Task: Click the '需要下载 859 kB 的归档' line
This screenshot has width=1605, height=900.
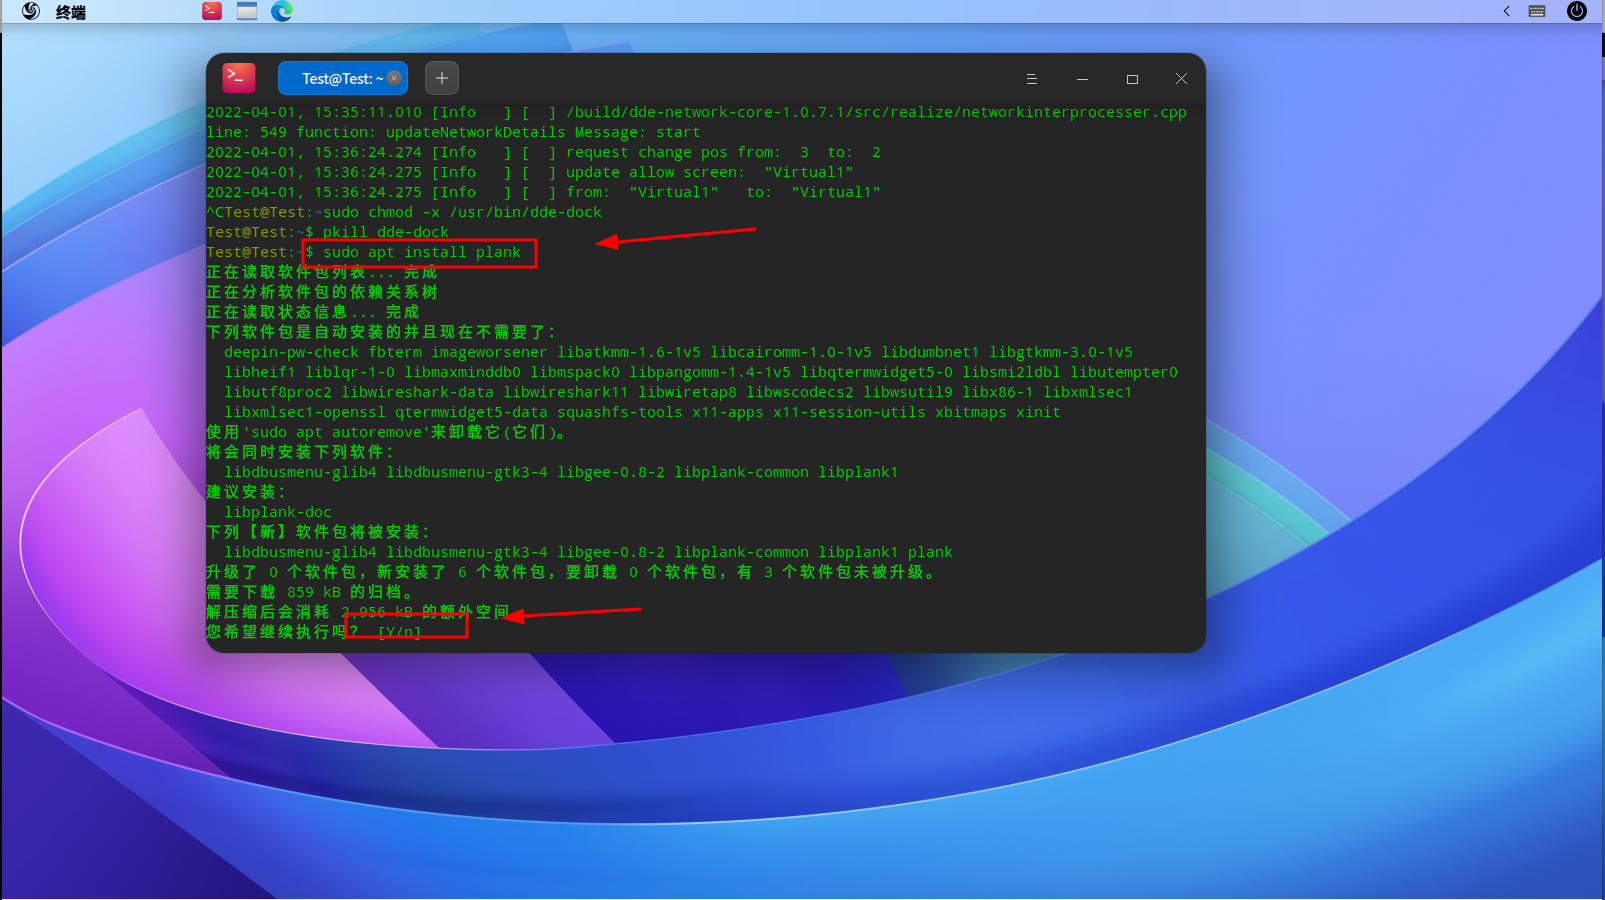Action: coord(310,592)
